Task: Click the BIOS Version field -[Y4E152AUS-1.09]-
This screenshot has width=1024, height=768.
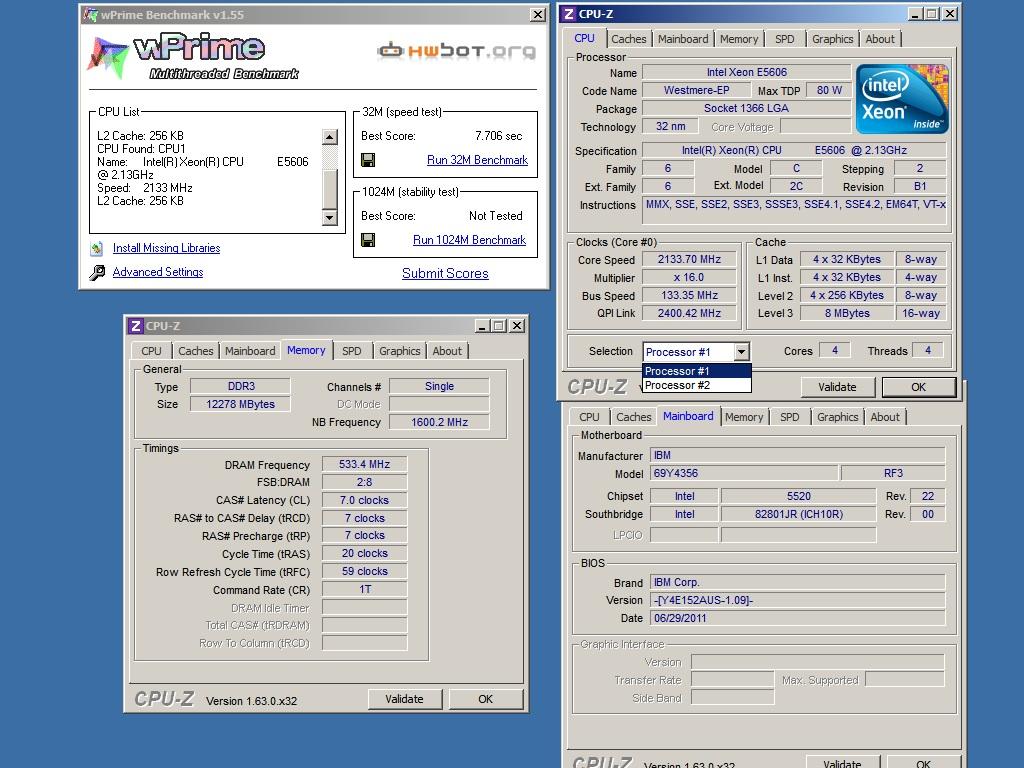Action: coord(798,600)
